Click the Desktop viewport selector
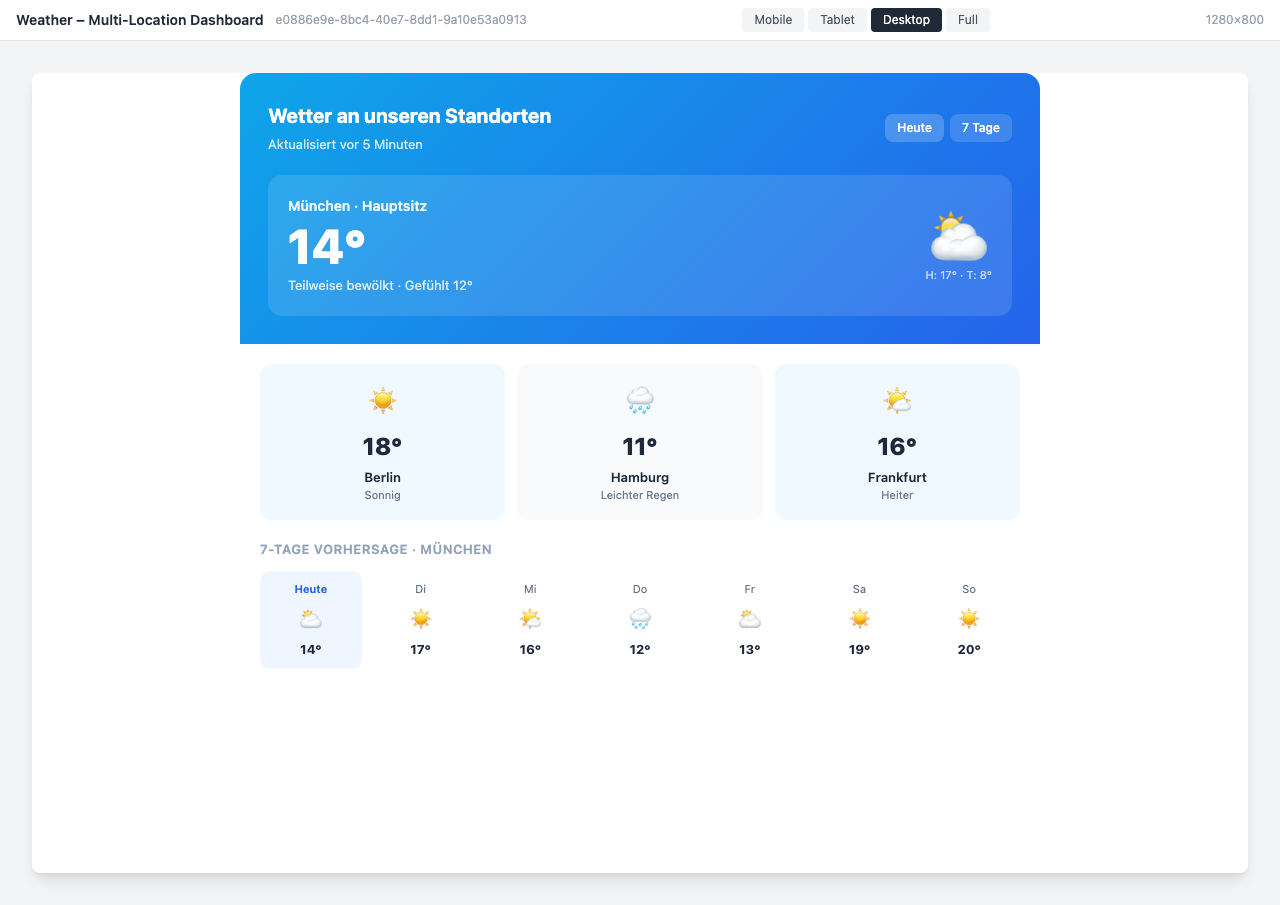 [906, 19]
